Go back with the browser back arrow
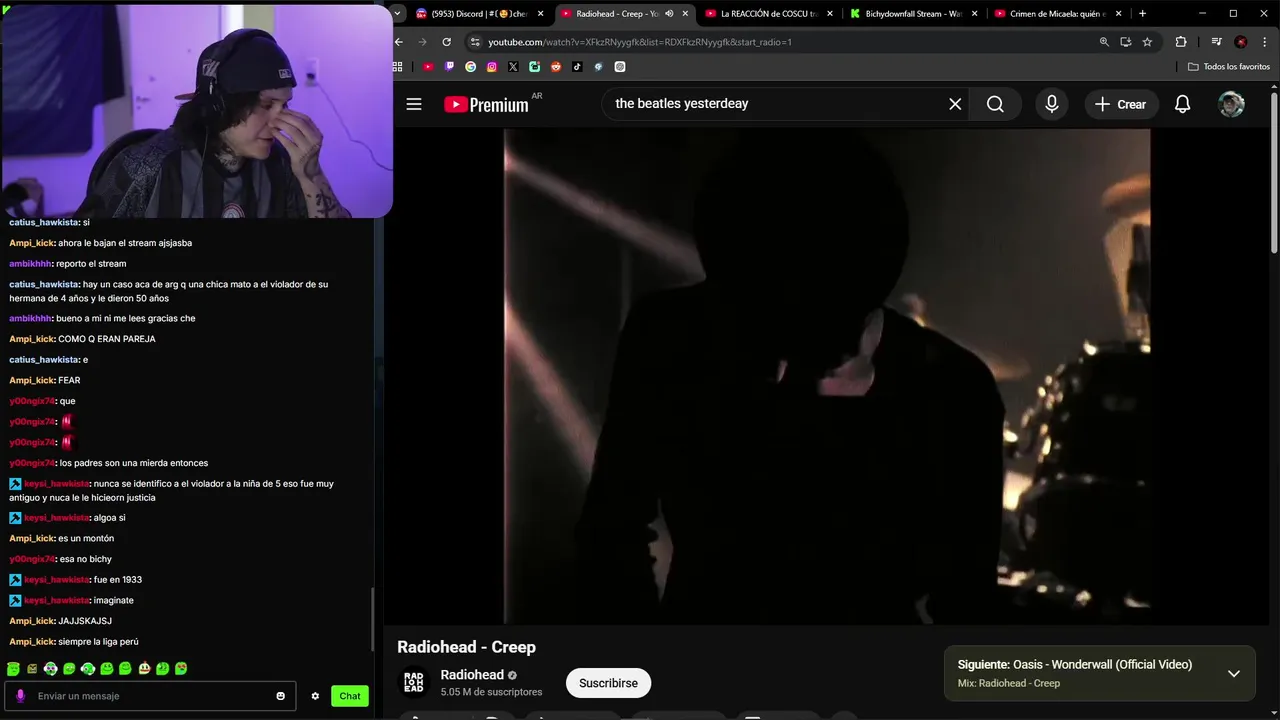Viewport: 1280px width, 720px height. (x=399, y=42)
